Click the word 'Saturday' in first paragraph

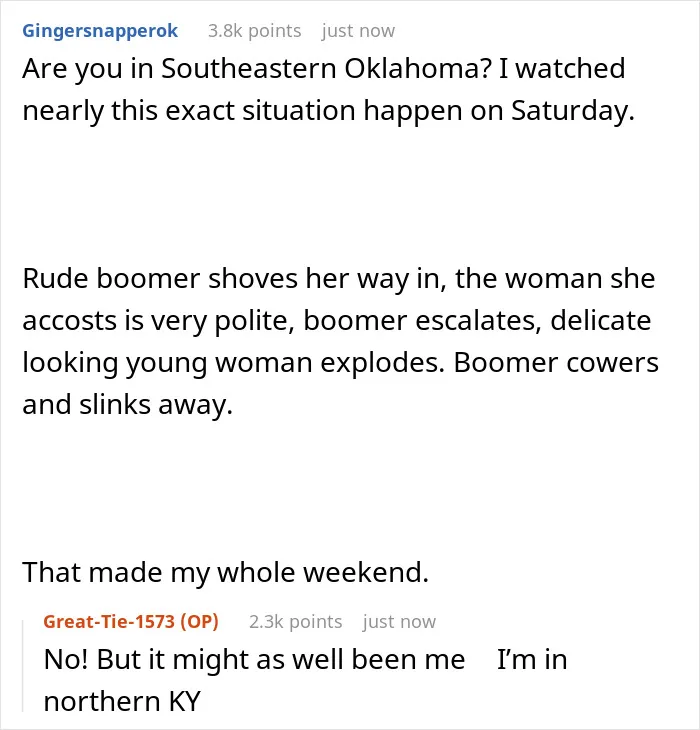click(x=573, y=111)
